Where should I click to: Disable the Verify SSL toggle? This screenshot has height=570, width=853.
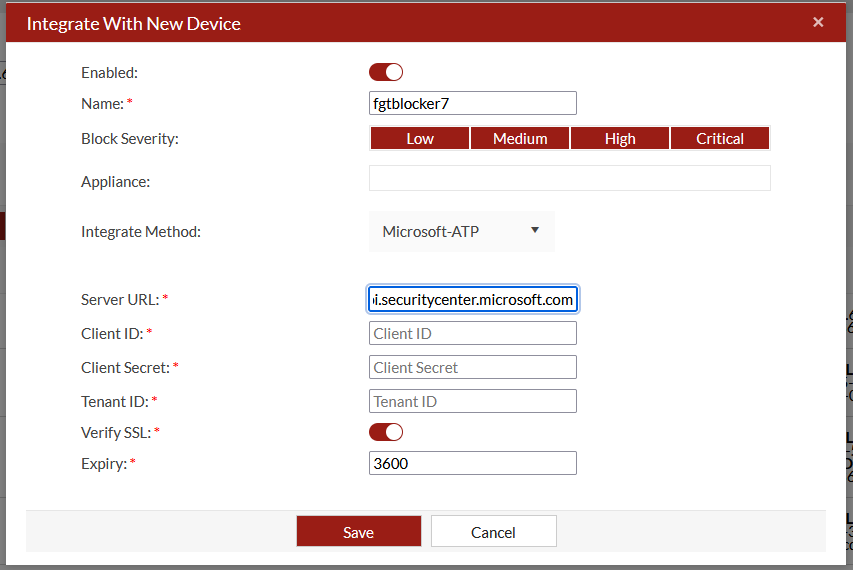pyautogui.click(x=386, y=432)
